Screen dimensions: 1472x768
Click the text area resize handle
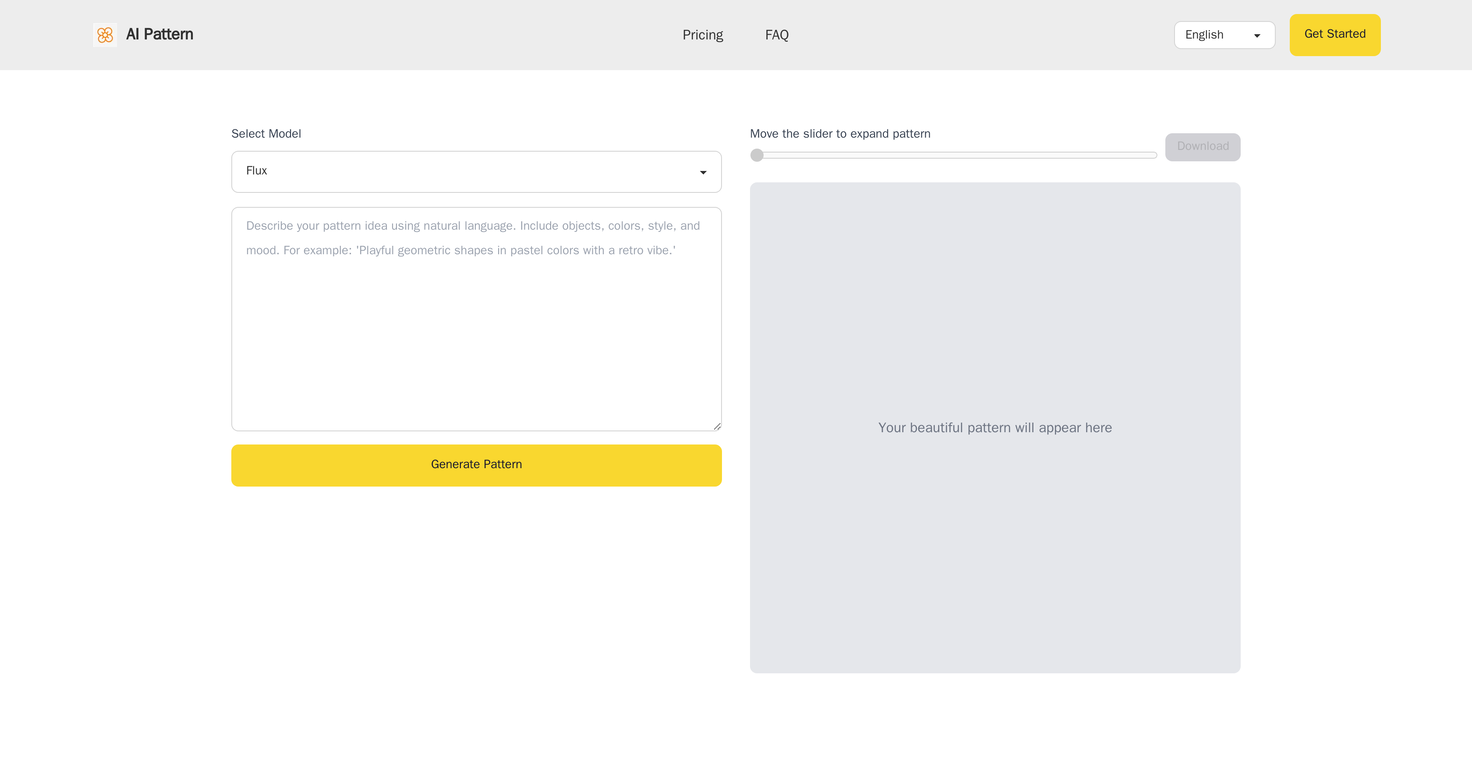(x=716, y=426)
